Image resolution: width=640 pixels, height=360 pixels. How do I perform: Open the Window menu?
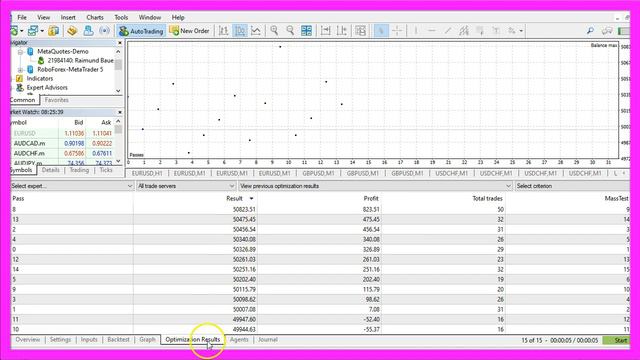click(x=149, y=18)
